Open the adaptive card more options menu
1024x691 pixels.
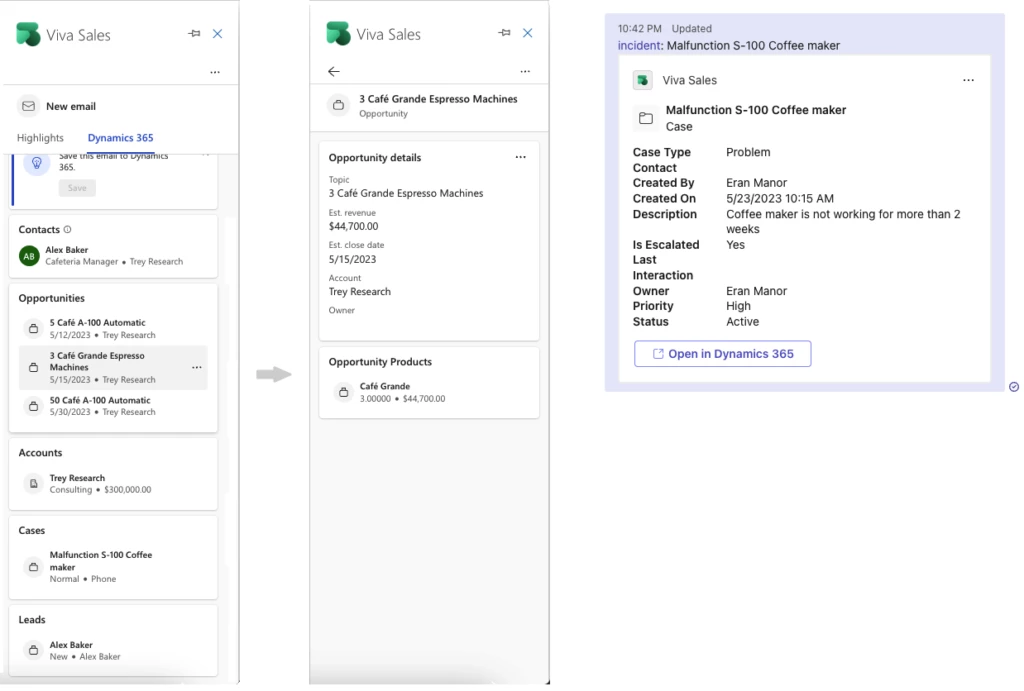[x=967, y=80]
